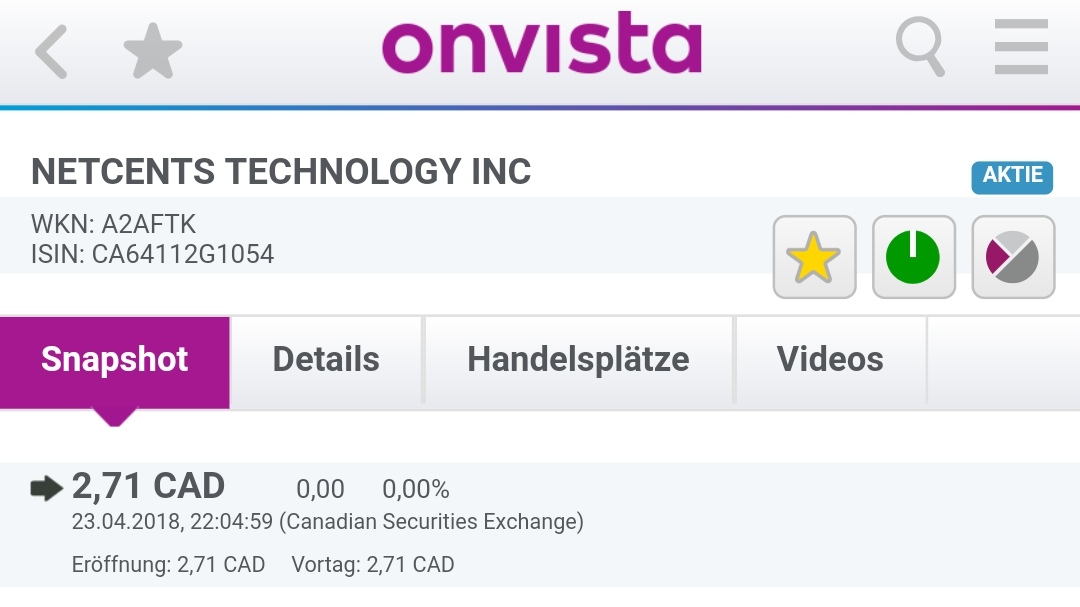Tap the back arrow icon
The width and height of the screenshot is (1080, 607).
(50, 47)
